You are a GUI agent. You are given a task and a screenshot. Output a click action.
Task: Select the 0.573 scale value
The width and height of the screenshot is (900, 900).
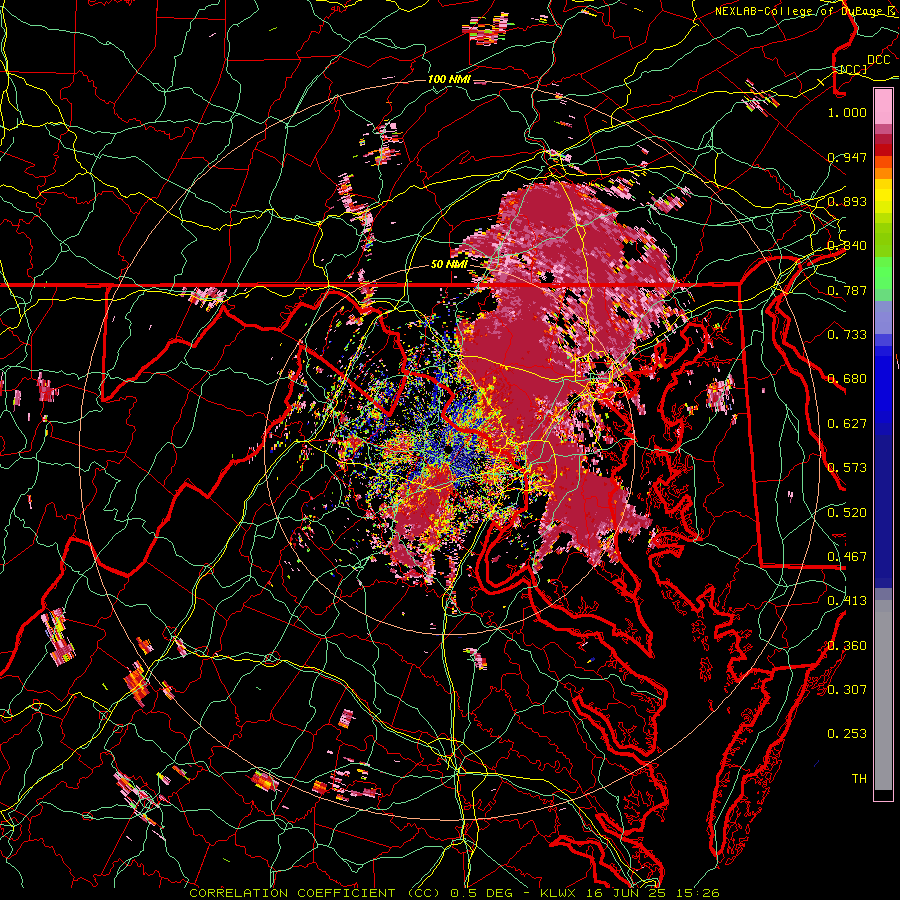tap(847, 468)
